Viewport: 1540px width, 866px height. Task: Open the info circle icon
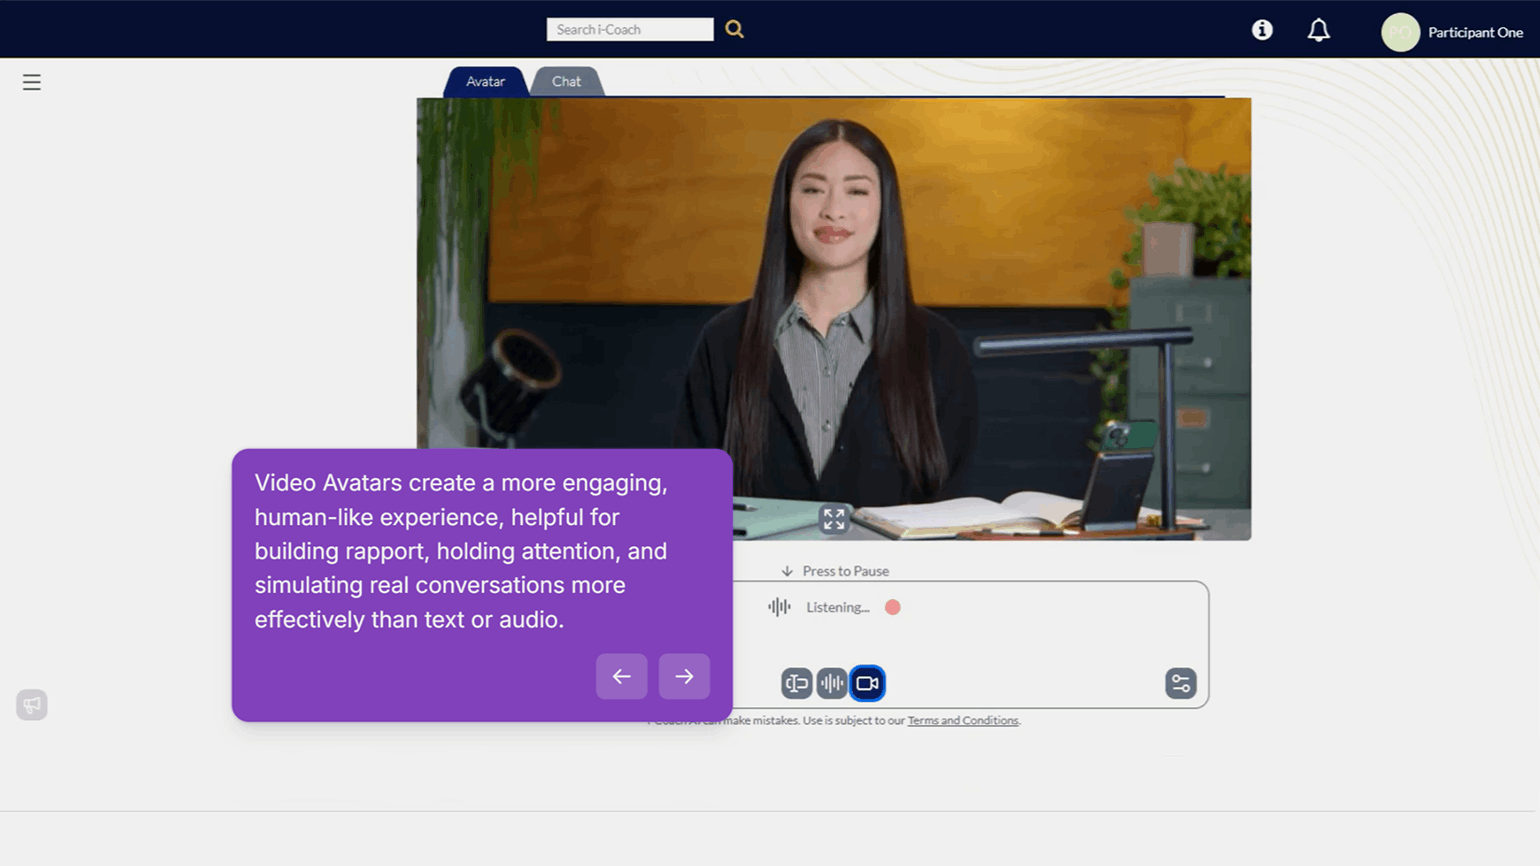tap(1262, 30)
